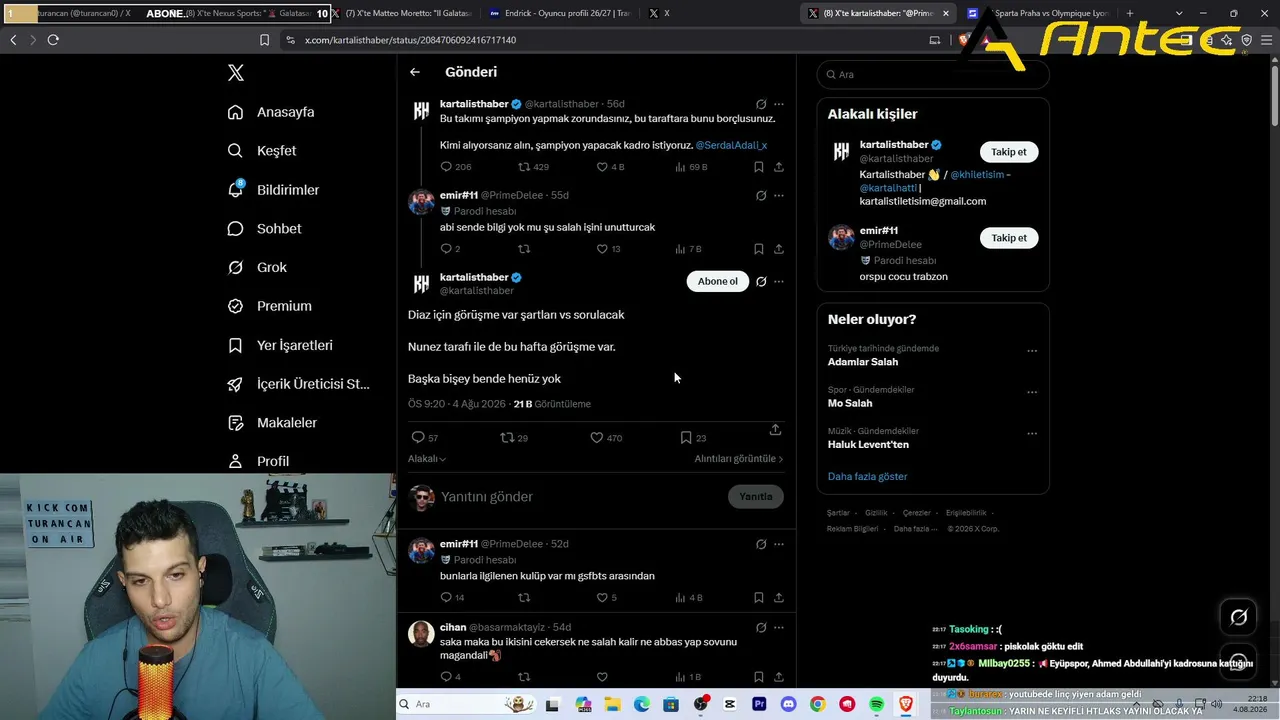Expand the Alakalı sort dropdown

click(x=427, y=459)
